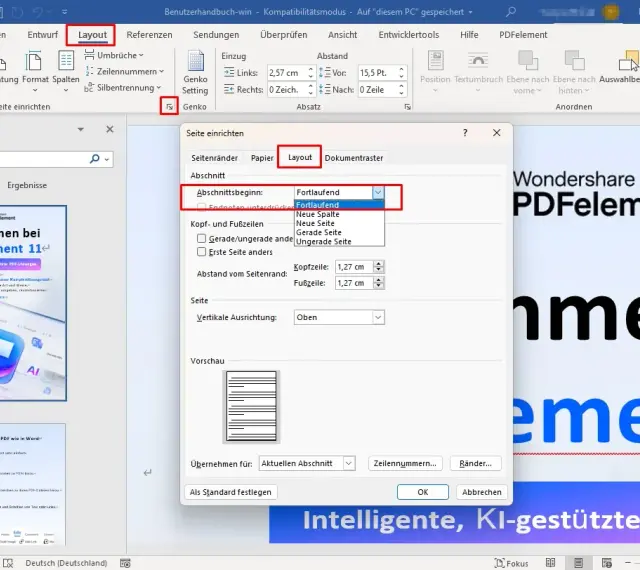Open the Layout ribbon tab

point(92,35)
